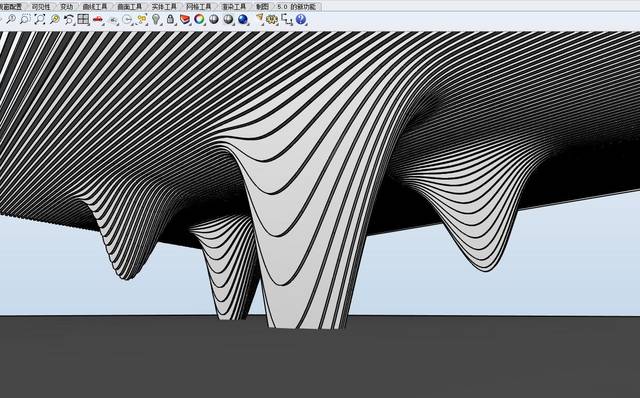Toggle the padlock Lock objects icon
640x398 pixels.
170,19
